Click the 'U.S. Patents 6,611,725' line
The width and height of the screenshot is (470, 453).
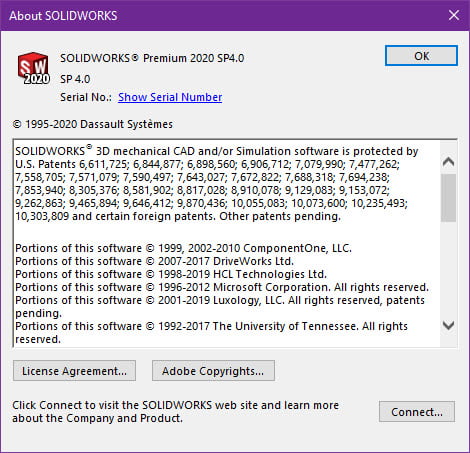tap(207, 164)
